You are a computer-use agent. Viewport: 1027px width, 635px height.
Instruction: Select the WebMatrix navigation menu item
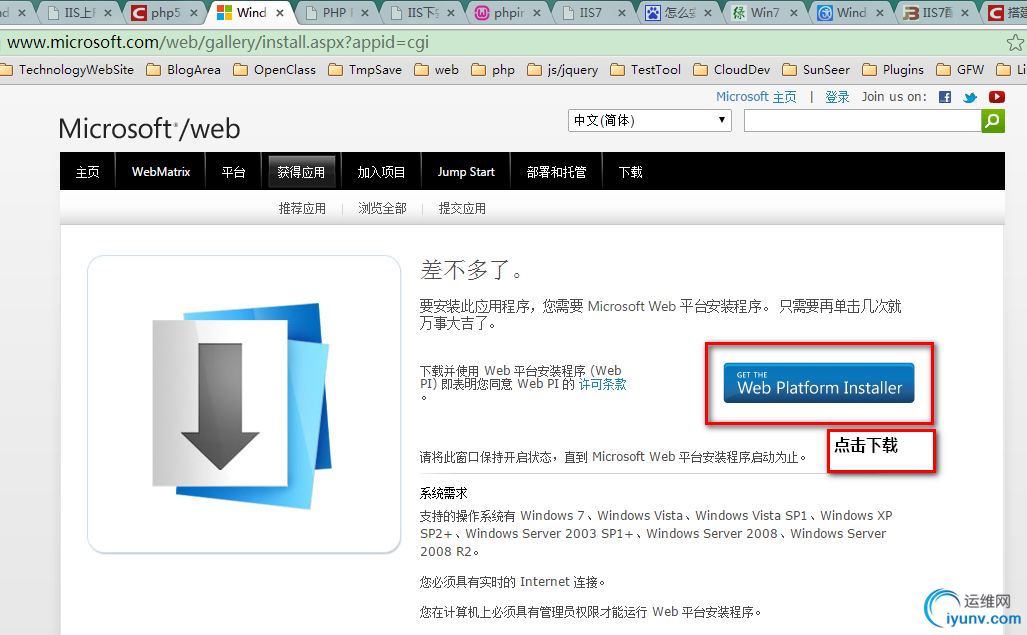[159, 171]
